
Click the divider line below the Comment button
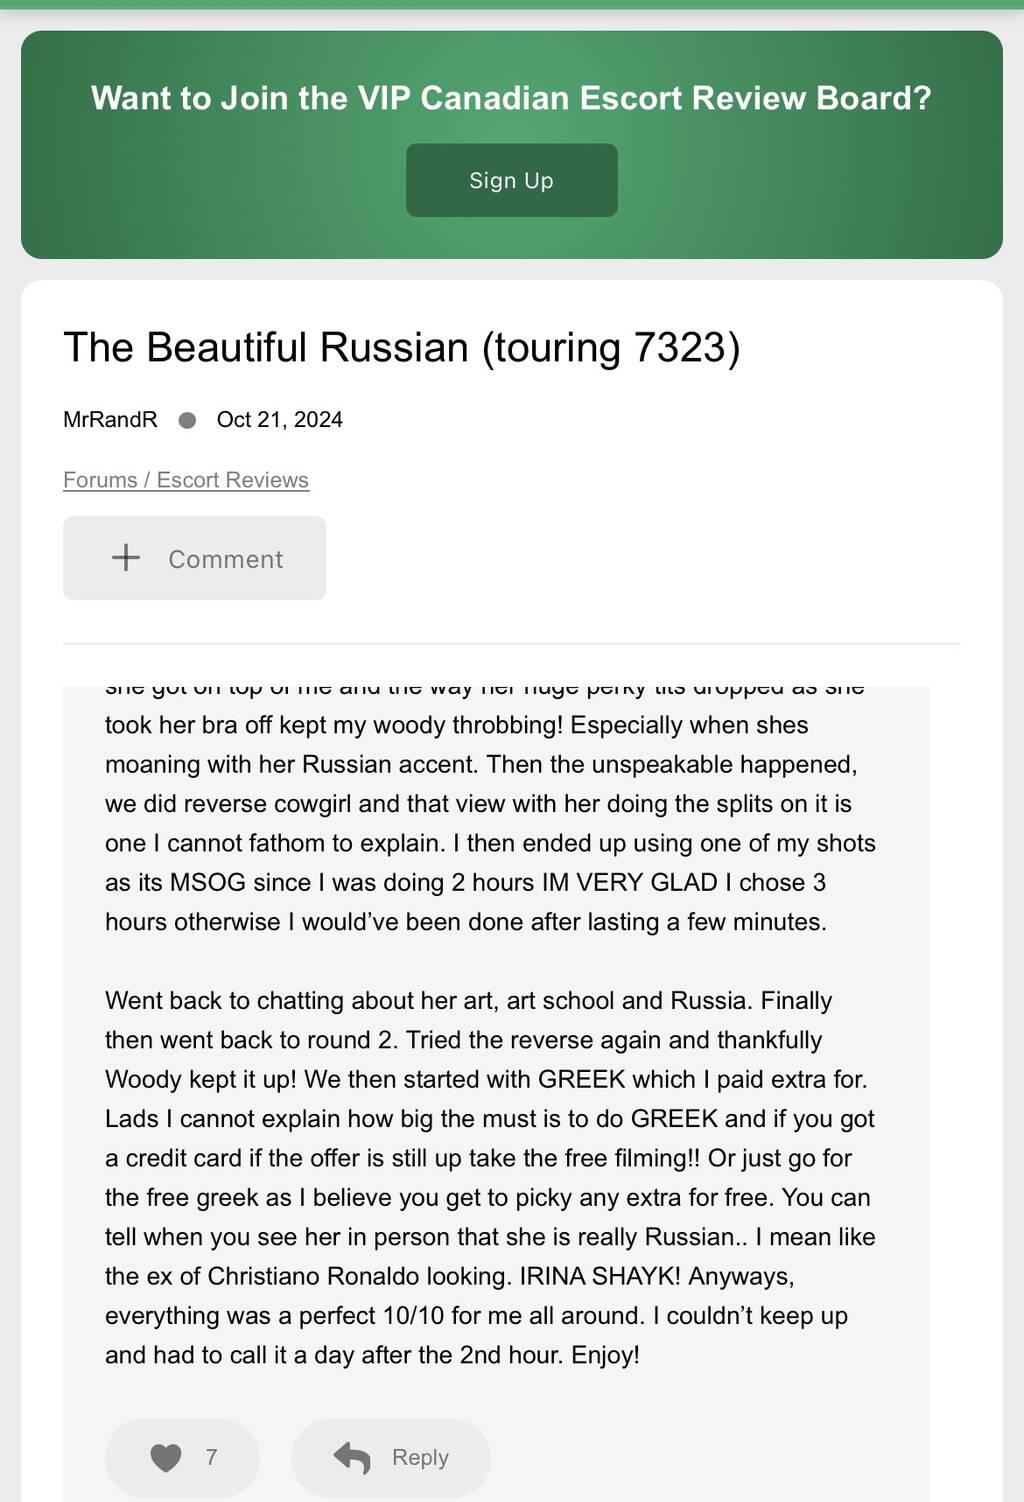(511, 644)
